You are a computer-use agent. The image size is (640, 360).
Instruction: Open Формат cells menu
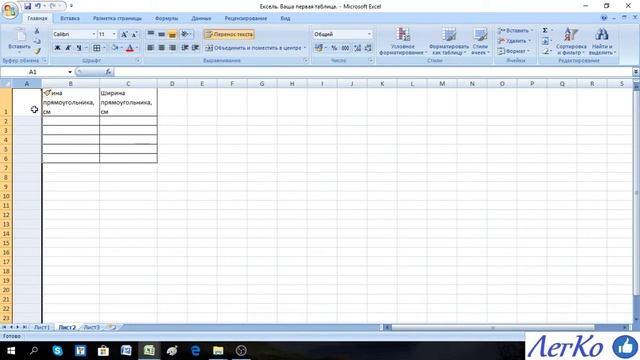pos(513,51)
